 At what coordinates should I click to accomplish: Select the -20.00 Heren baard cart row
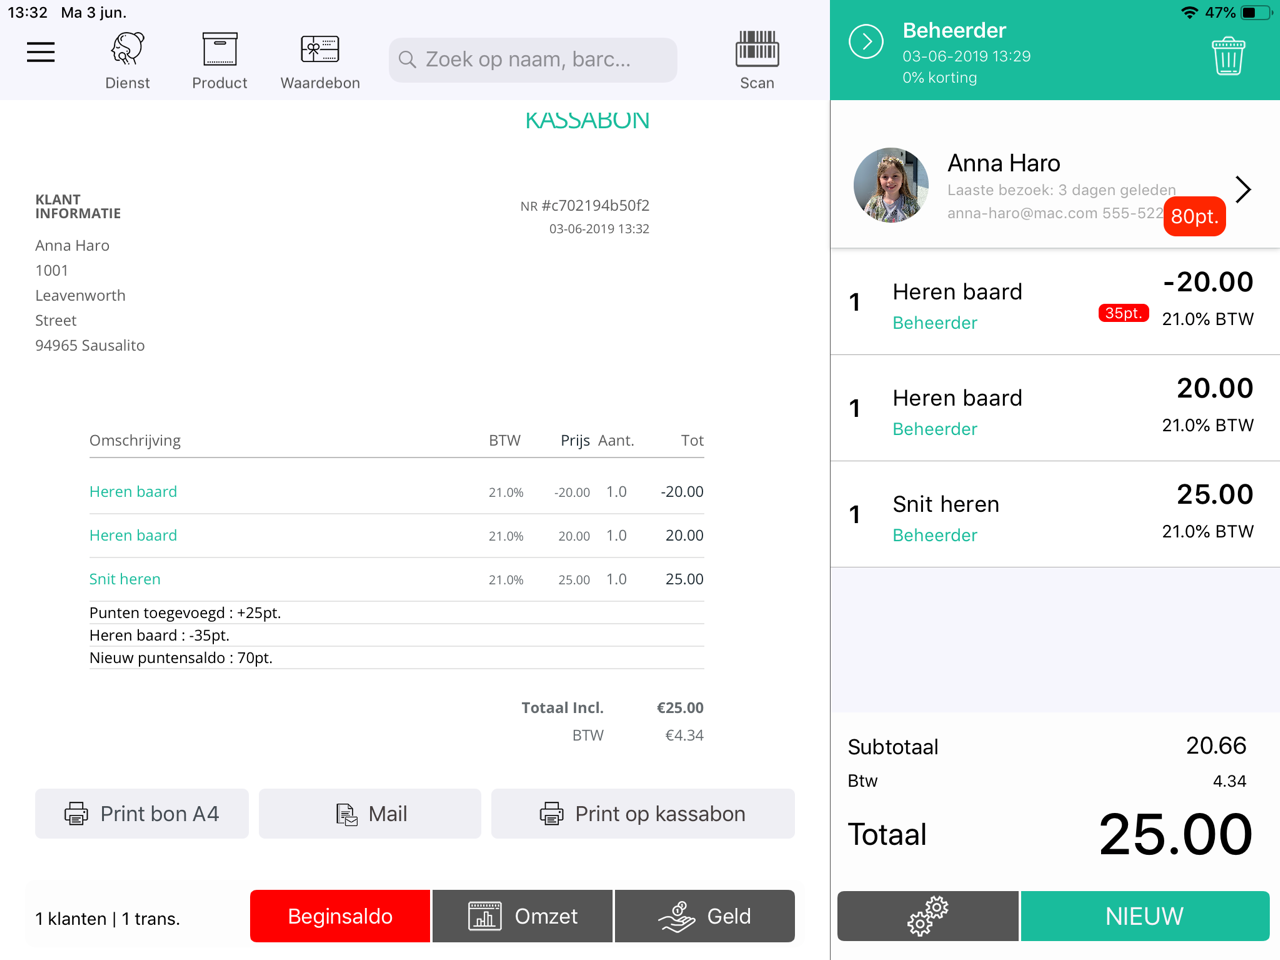click(1055, 302)
